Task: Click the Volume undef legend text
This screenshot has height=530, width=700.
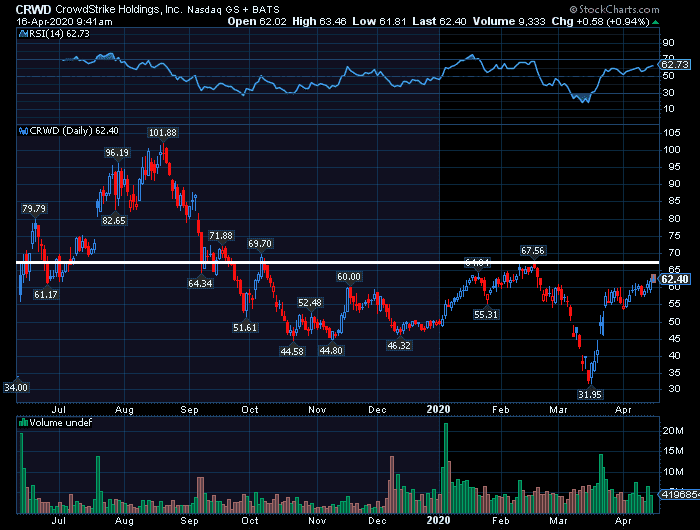Action: pos(61,422)
